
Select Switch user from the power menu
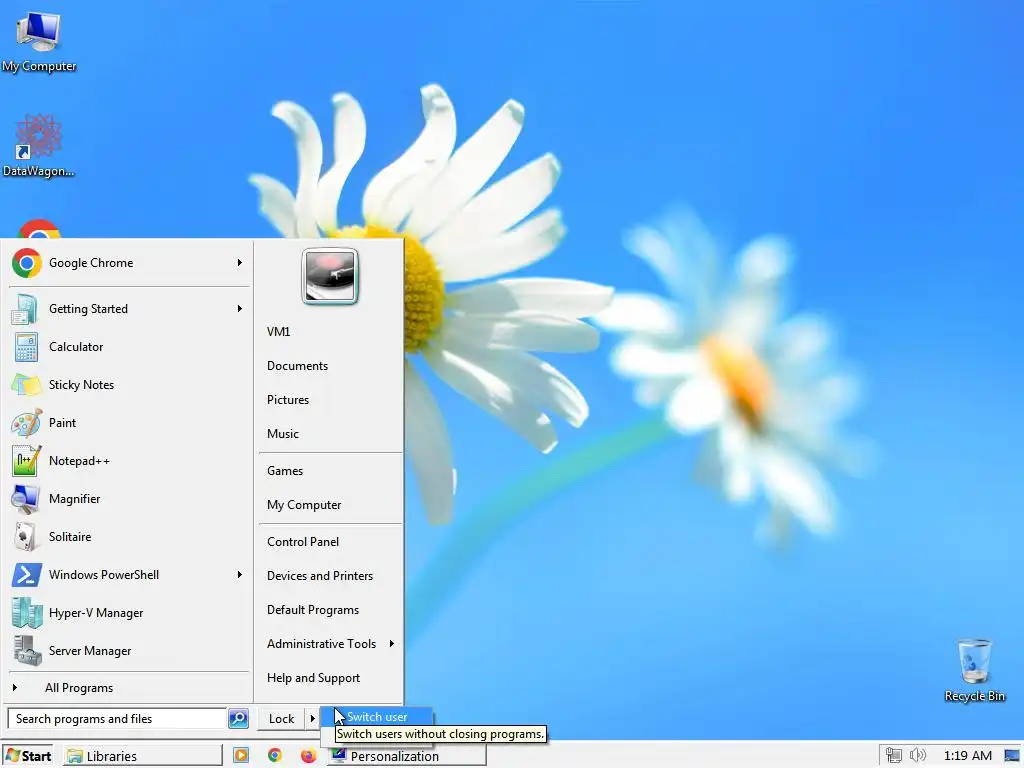[377, 716]
